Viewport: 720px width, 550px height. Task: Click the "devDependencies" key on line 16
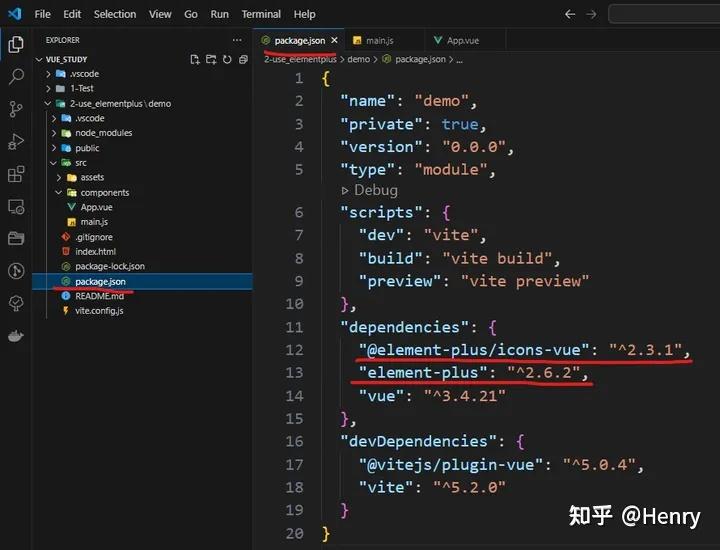click(418, 441)
